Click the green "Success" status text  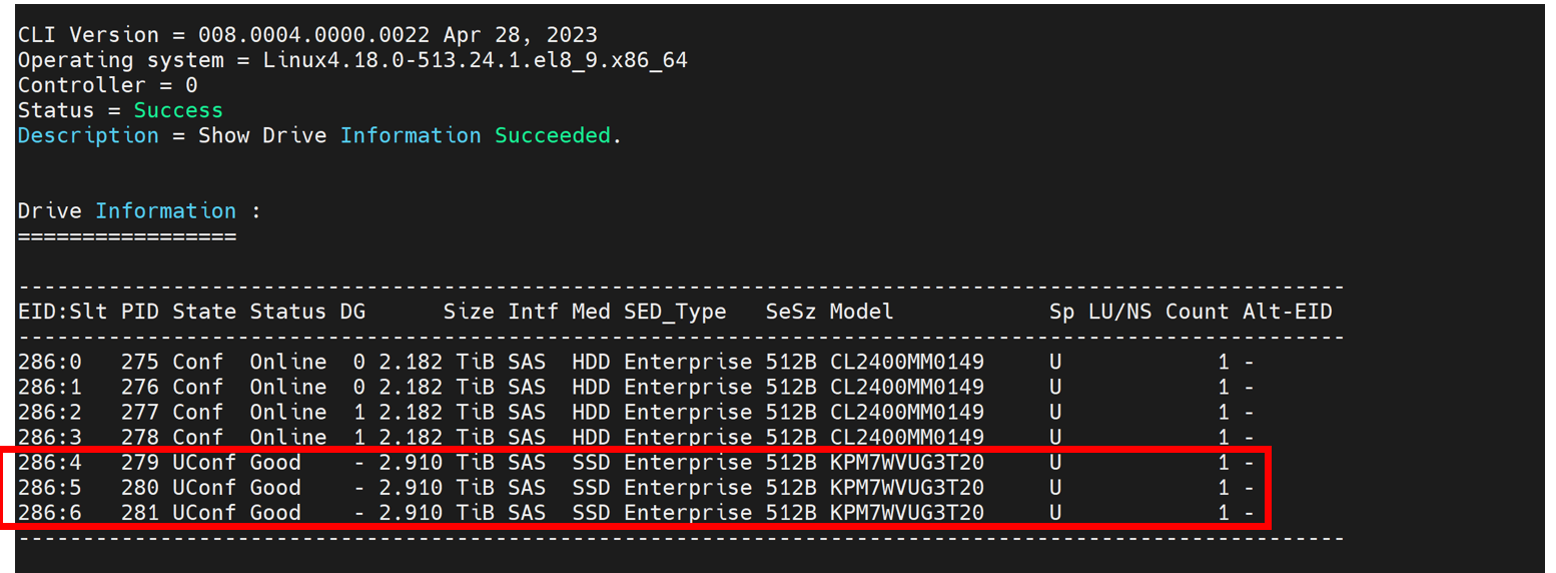[x=178, y=110]
